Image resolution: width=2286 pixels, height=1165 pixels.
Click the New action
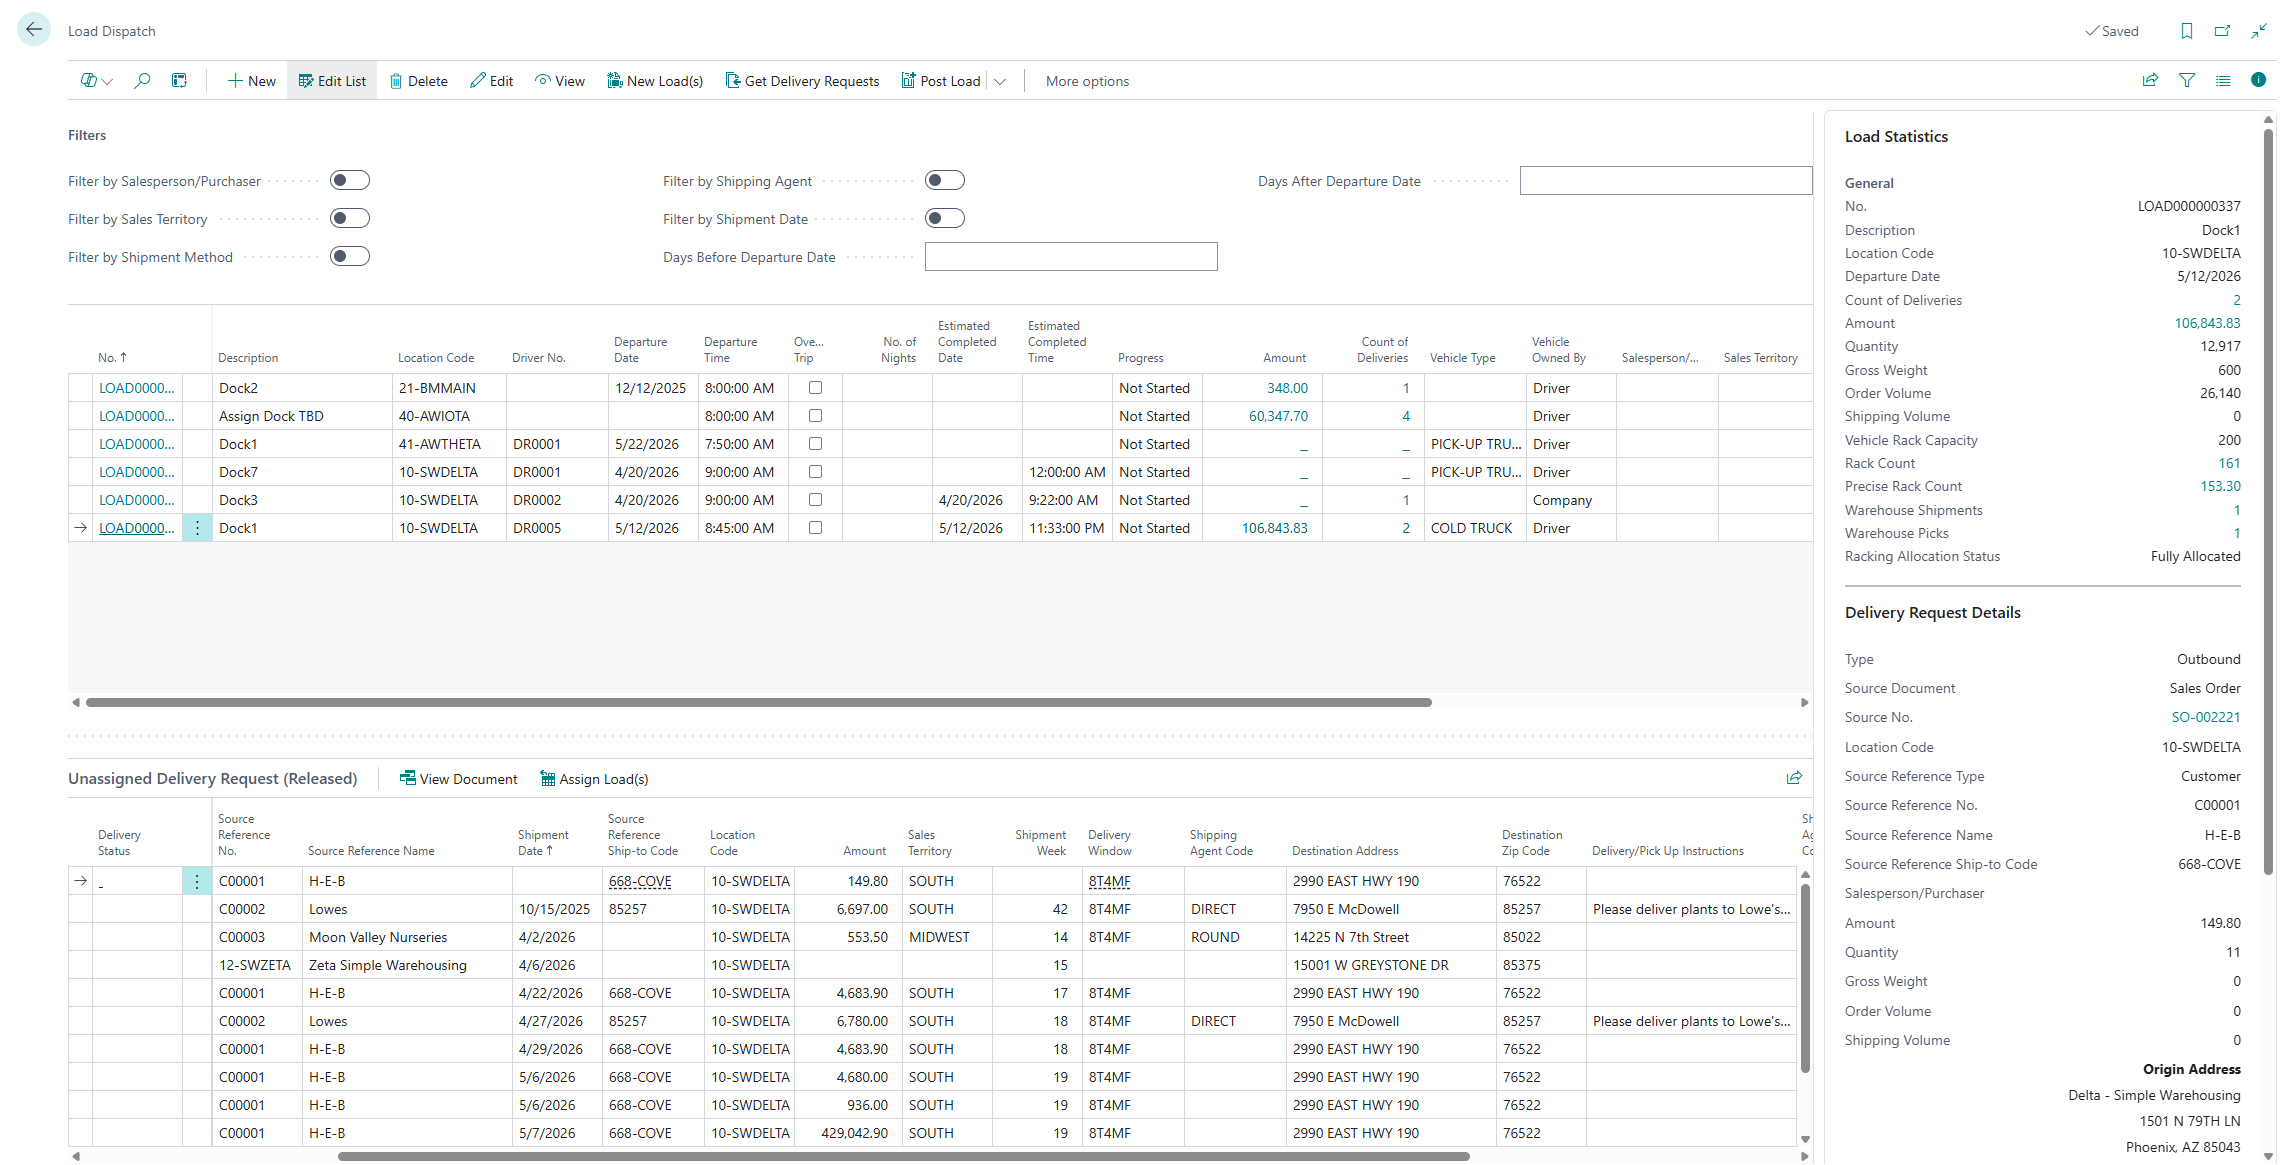[x=251, y=81]
